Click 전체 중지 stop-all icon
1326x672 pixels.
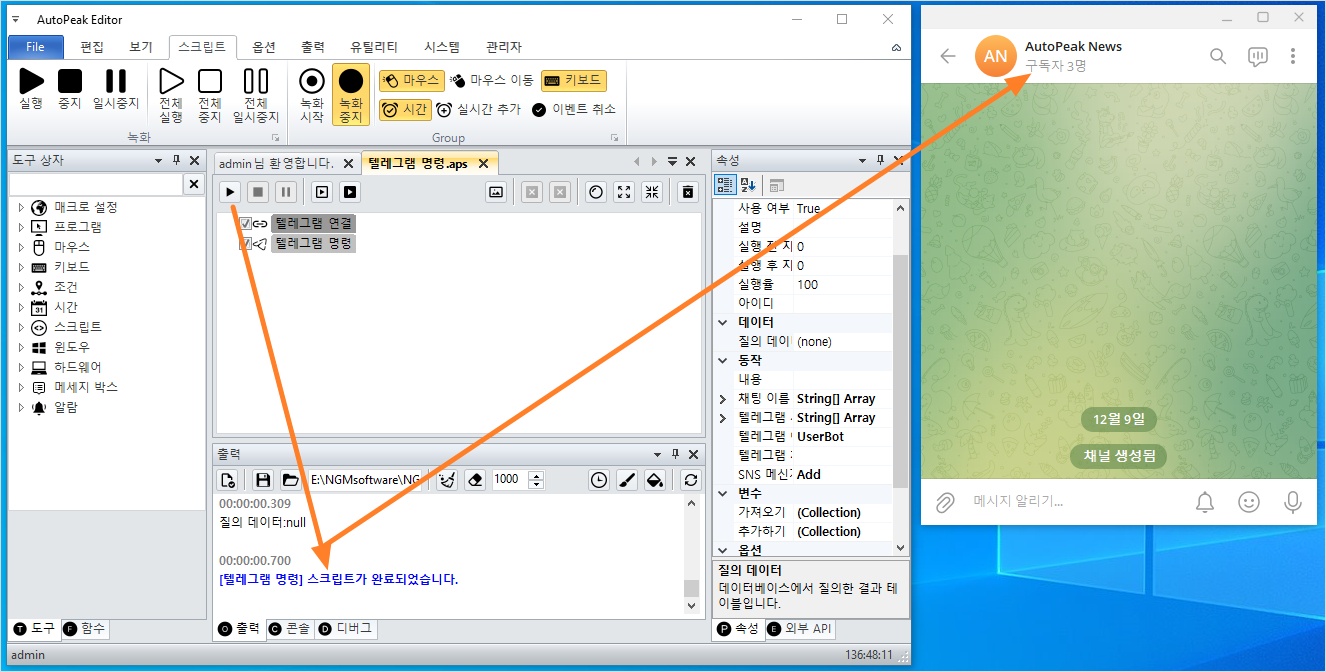click(209, 96)
